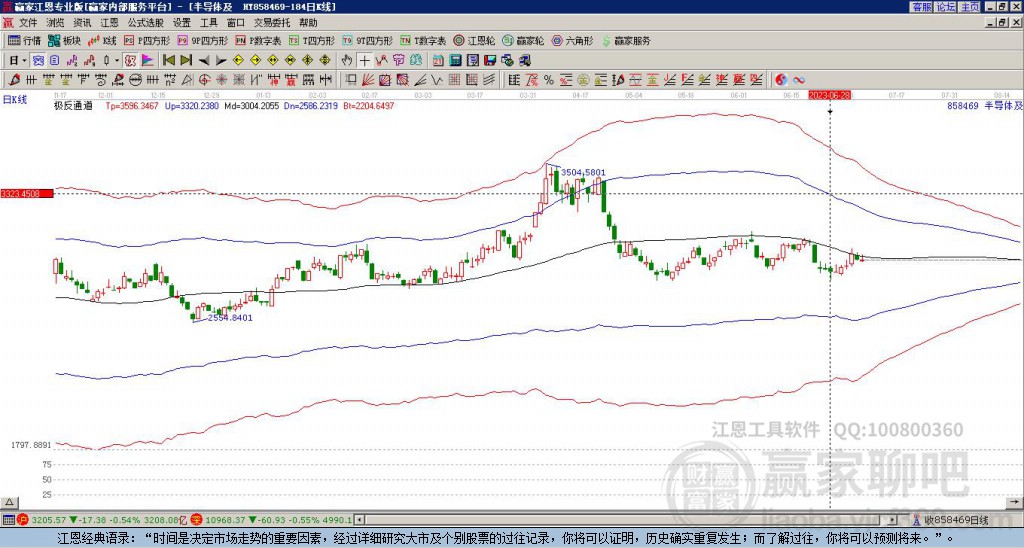Click the 主页 homepage button
This screenshot has height=548, width=1024.
point(970,7)
